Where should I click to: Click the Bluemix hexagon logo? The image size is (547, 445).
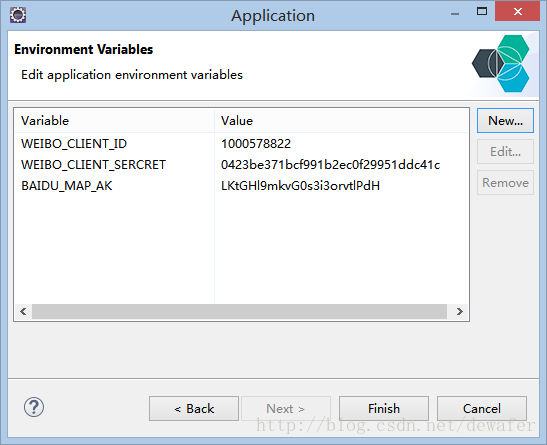pyautogui.click(x=501, y=63)
